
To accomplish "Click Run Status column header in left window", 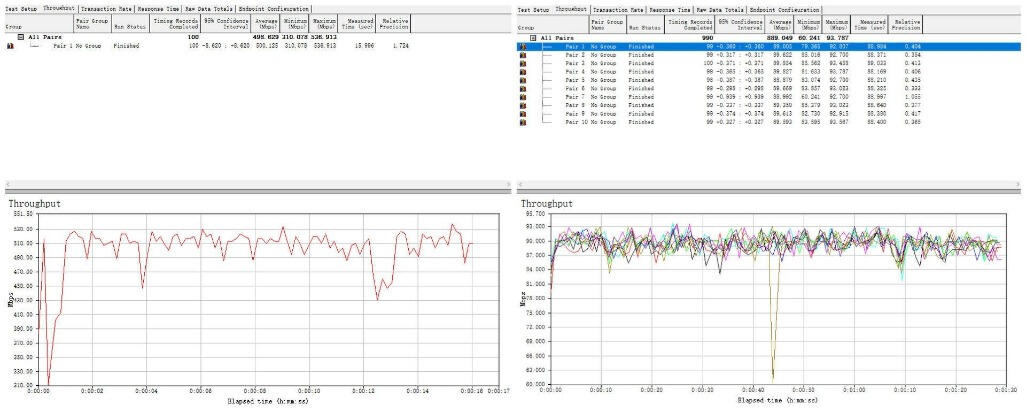I will click(x=131, y=24).
